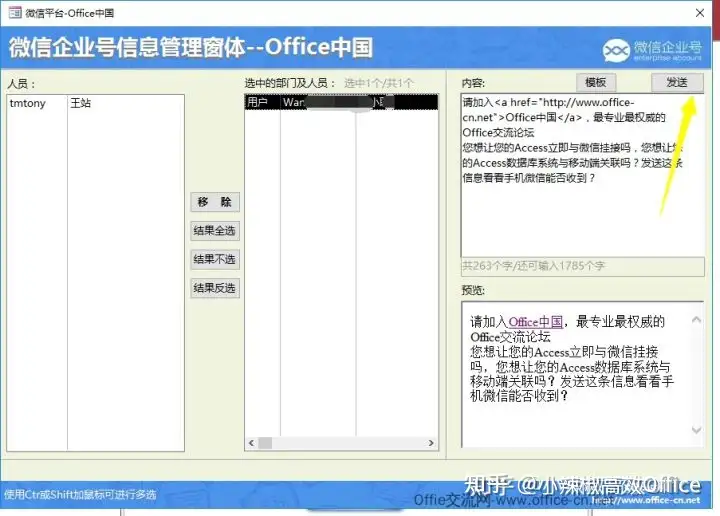The height and width of the screenshot is (516, 720).
Task: Click the window title bar app icon
Action: 15,13
